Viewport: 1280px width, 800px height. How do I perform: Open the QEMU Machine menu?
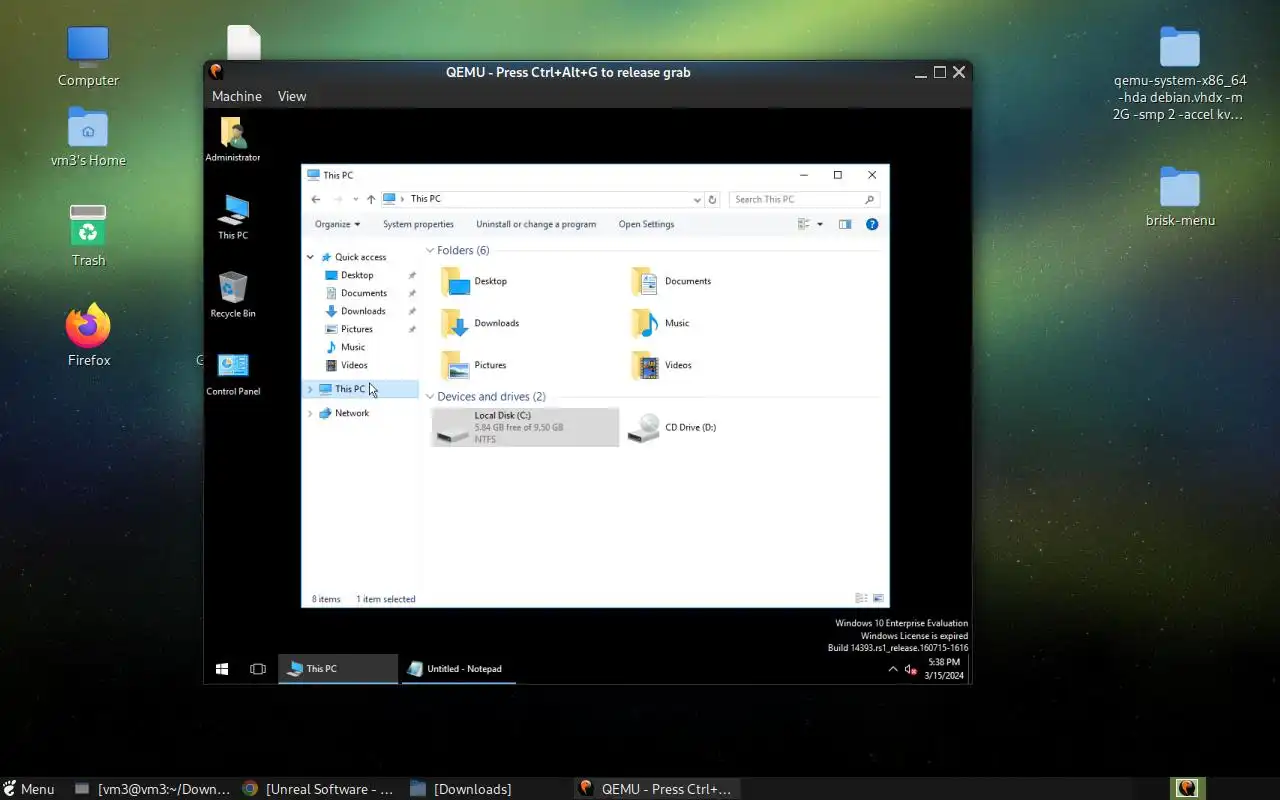[x=237, y=96]
